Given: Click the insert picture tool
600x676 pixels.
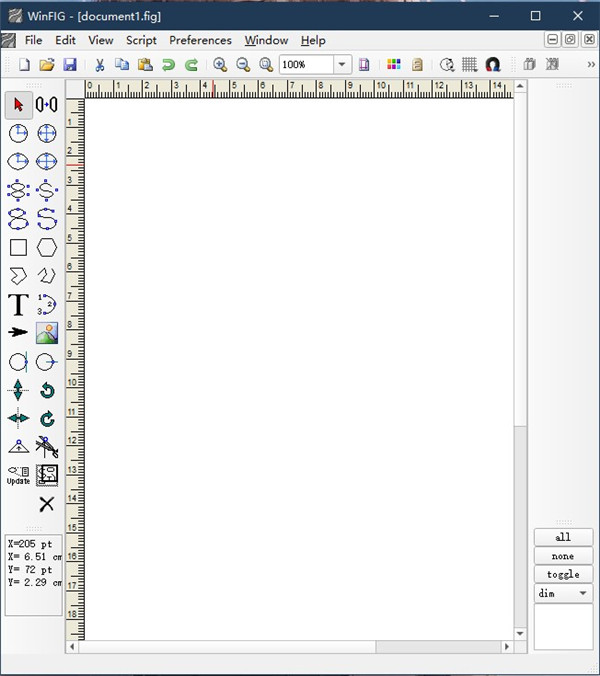Looking at the screenshot, I should point(47,333).
